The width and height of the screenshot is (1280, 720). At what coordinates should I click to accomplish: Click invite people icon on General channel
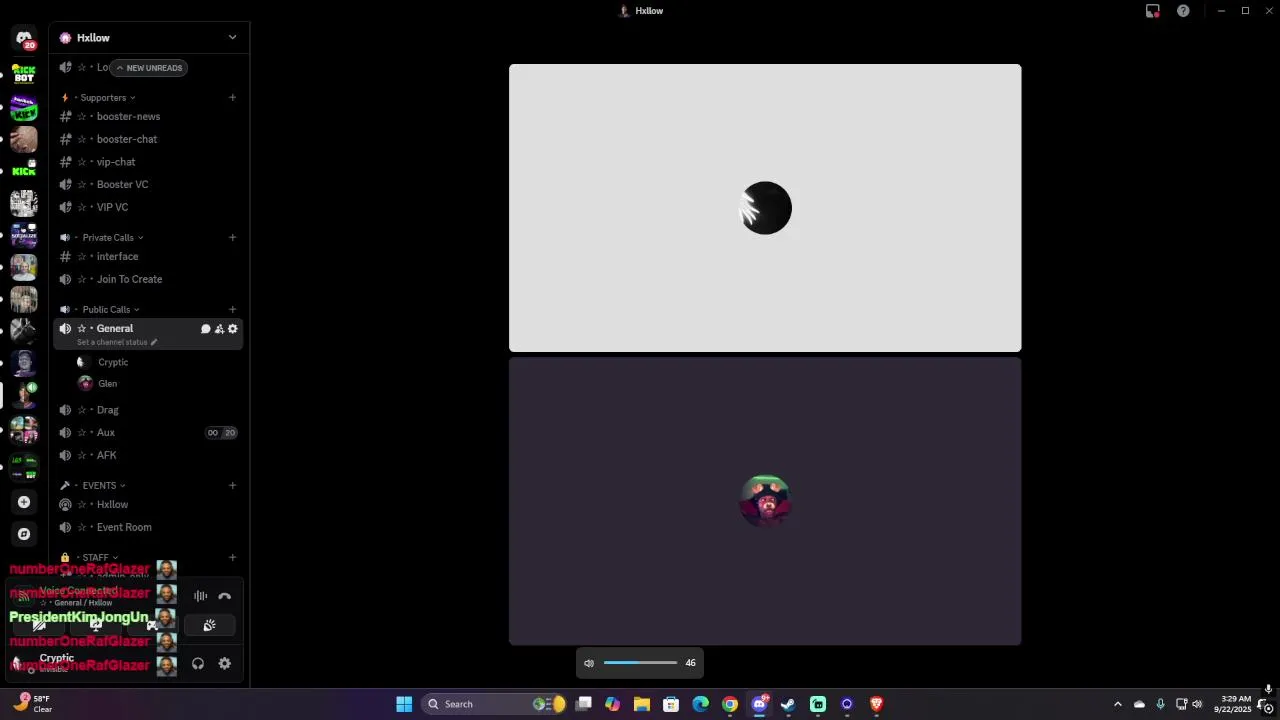219,329
